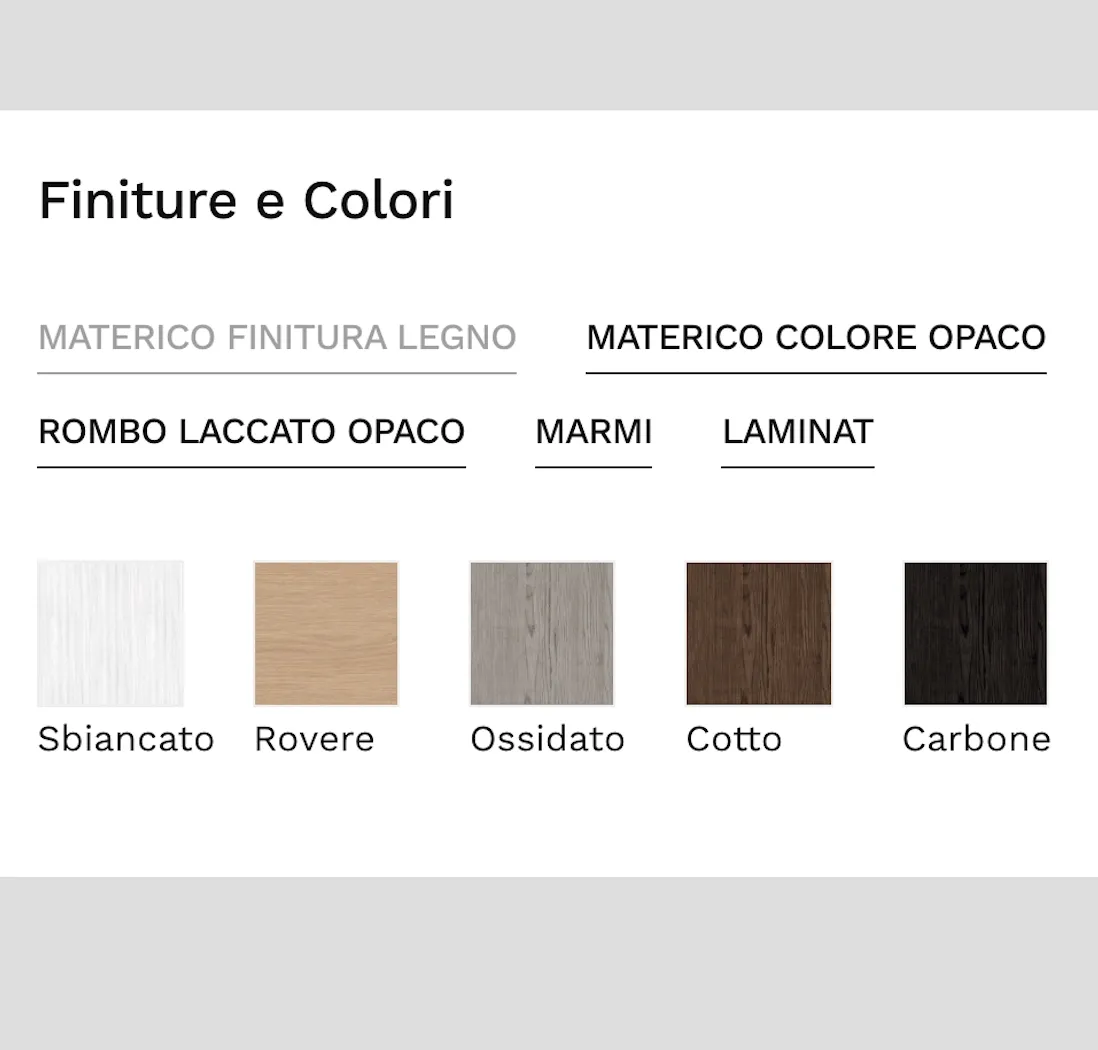1098x1050 pixels.
Task: Click the Ossidato text label
Action: (x=547, y=739)
